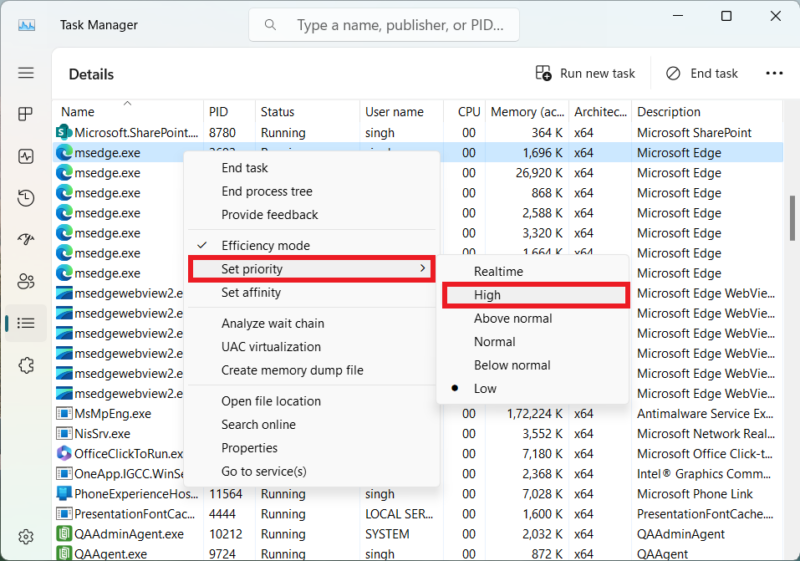Screen dimensions: 800x561
Task: Sort by Name column header
Action: (128, 111)
